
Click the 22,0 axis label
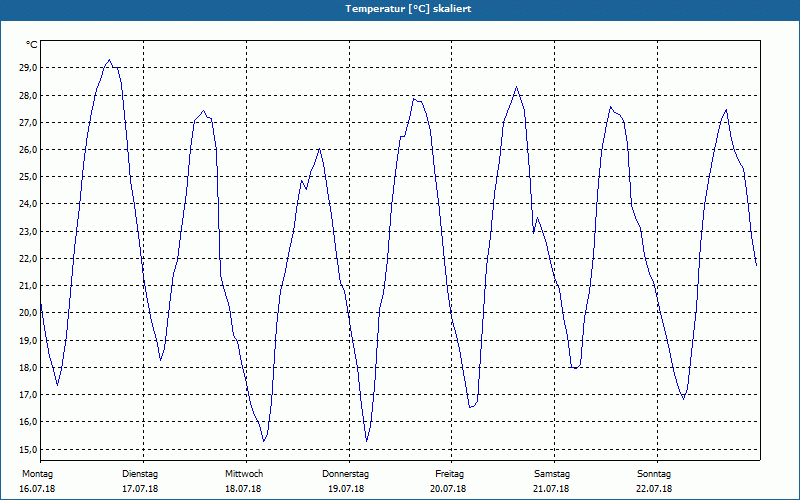click(27, 259)
